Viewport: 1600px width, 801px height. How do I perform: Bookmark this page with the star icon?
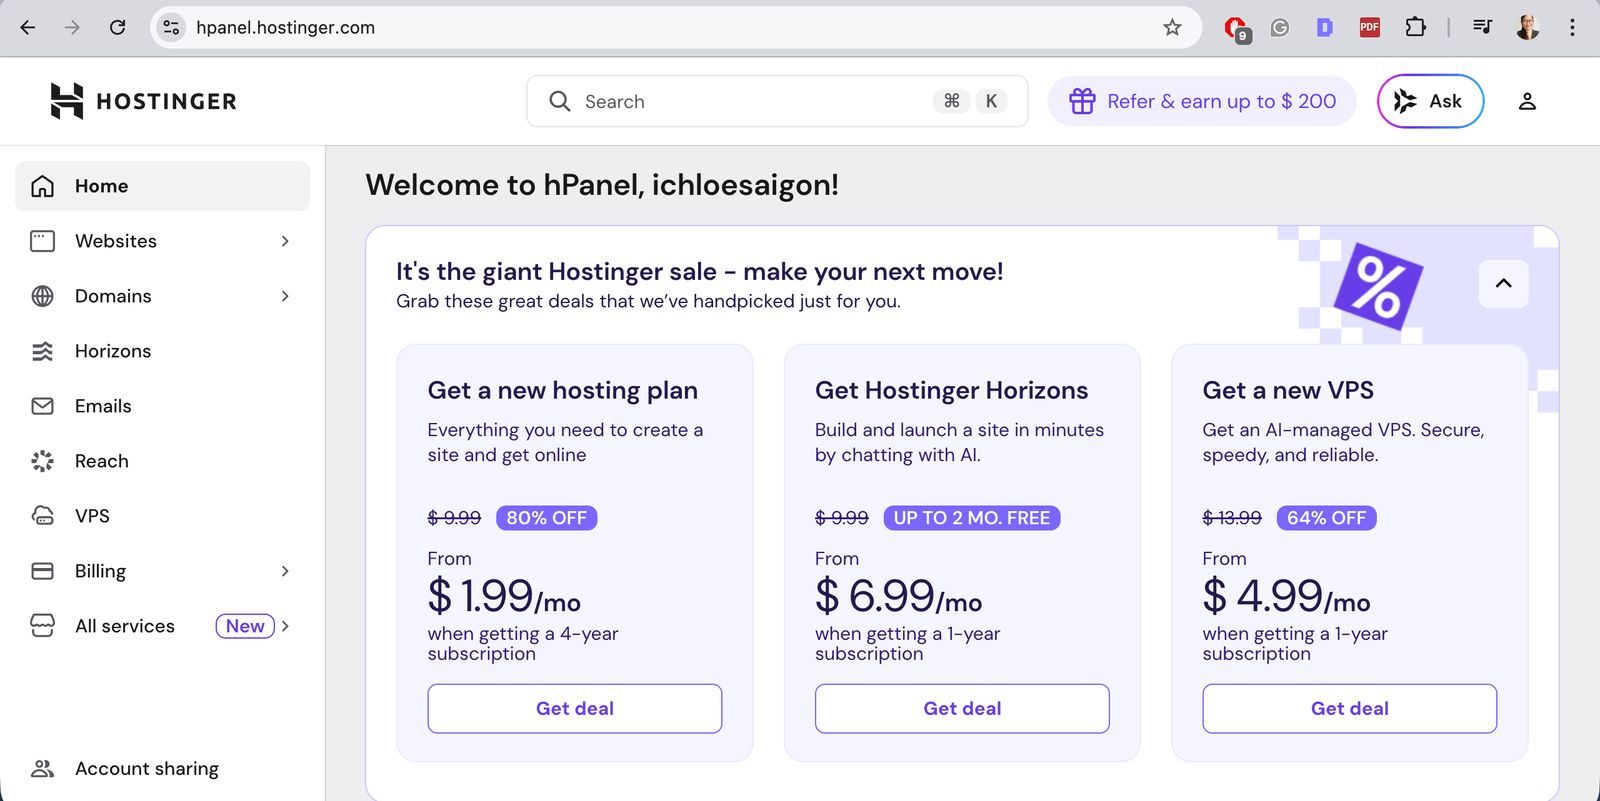1172,28
